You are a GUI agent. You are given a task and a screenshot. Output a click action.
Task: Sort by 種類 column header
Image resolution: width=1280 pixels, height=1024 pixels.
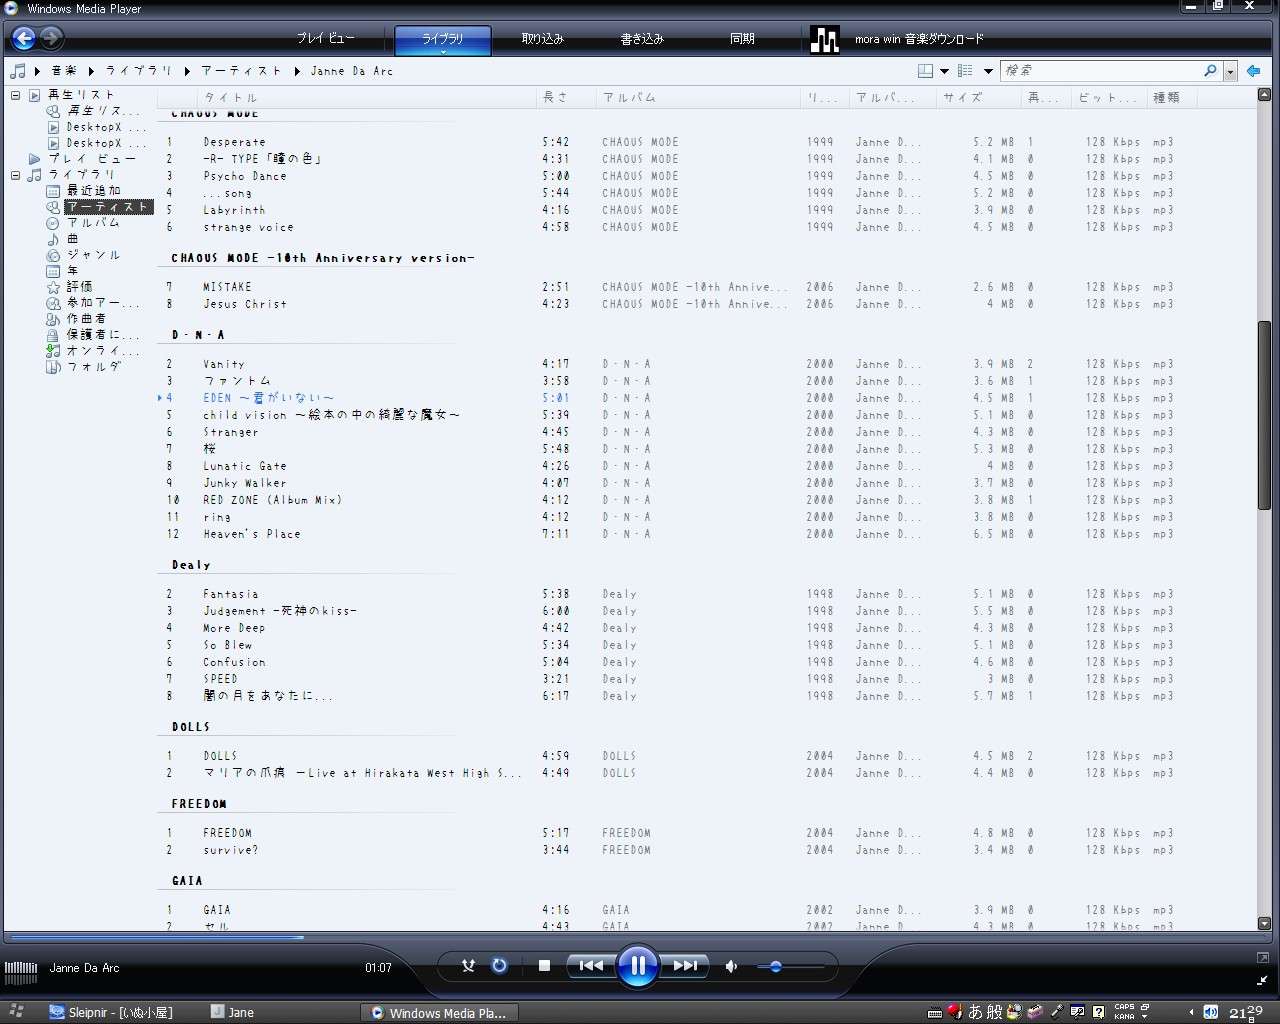[x=1171, y=97]
